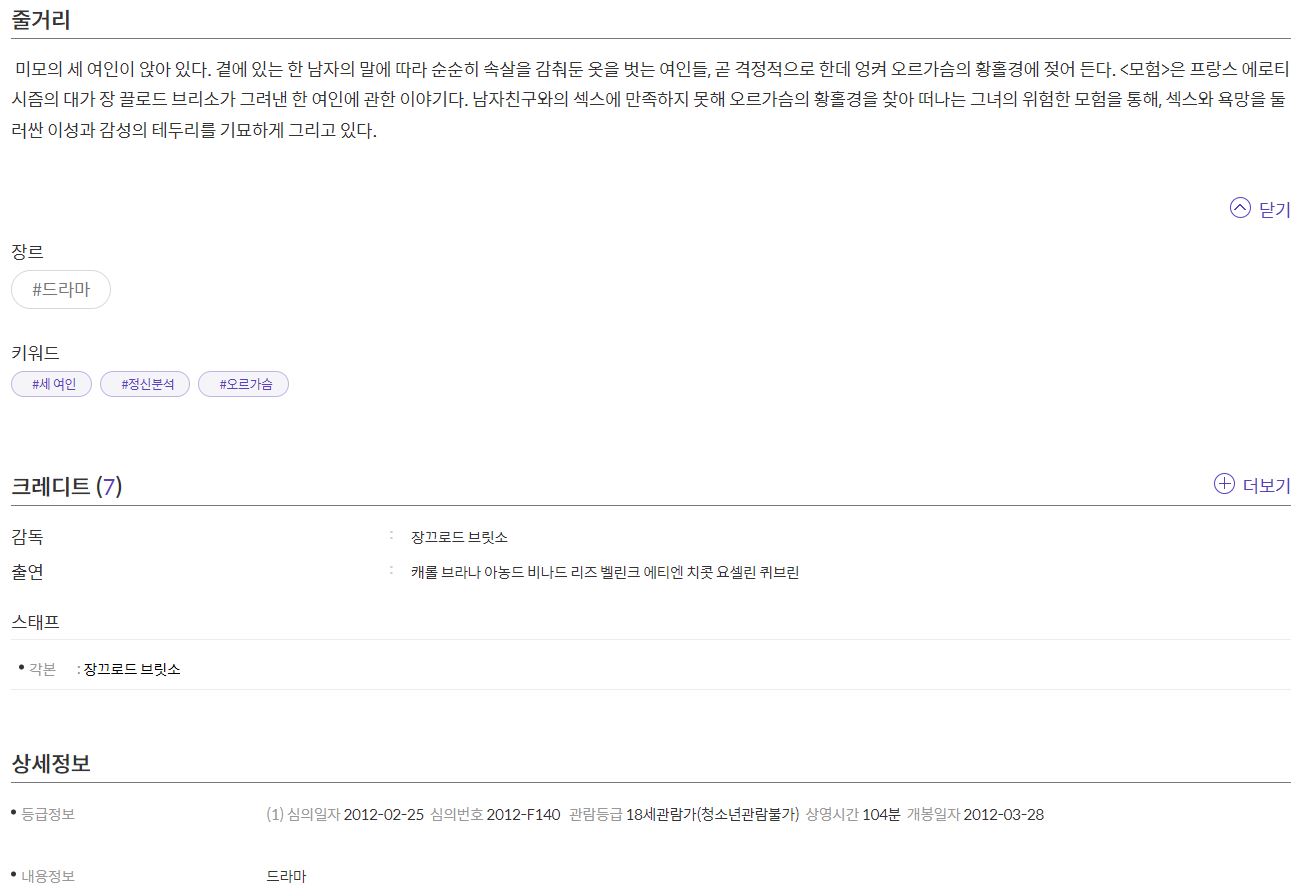
Task: Click the 닫기 text label
Action: (1275, 210)
